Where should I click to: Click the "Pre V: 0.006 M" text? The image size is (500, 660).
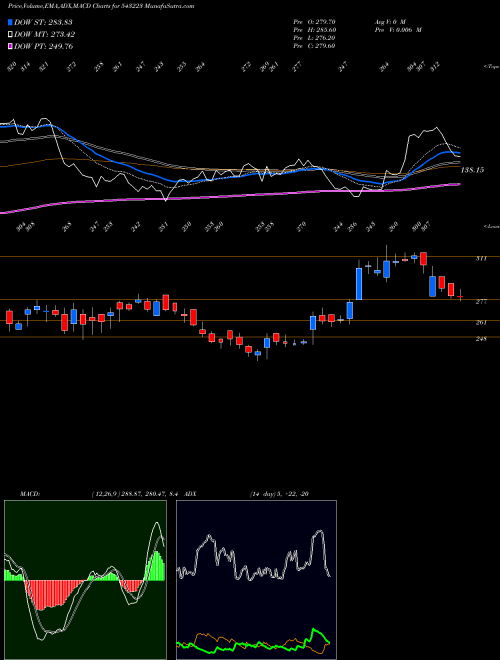pos(398,29)
